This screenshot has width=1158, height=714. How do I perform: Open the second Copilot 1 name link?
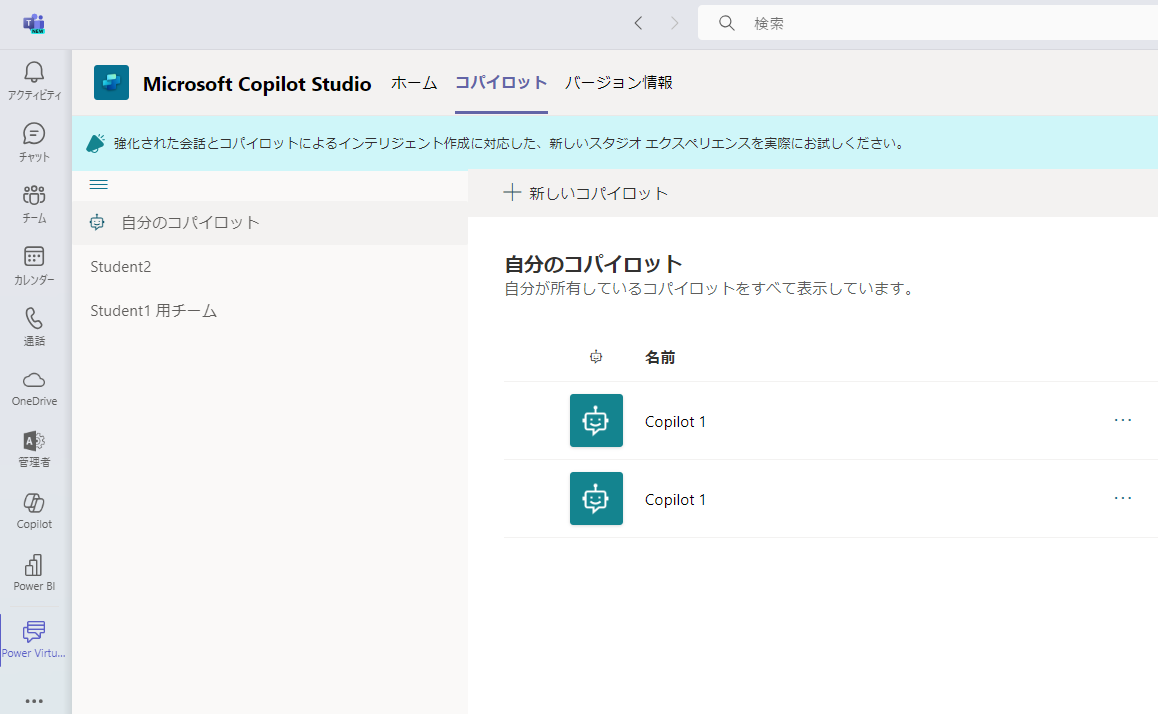(675, 500)
